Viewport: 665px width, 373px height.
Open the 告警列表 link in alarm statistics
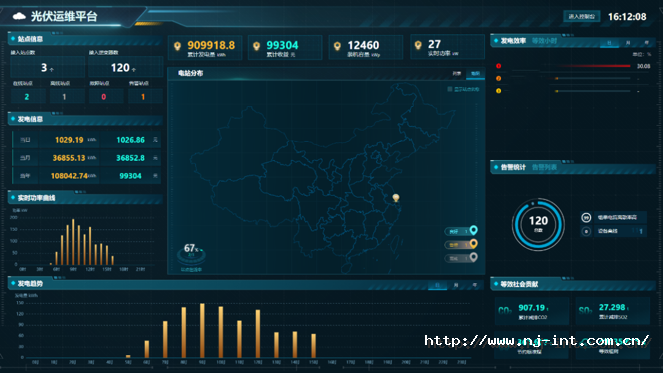click(544, 168)
